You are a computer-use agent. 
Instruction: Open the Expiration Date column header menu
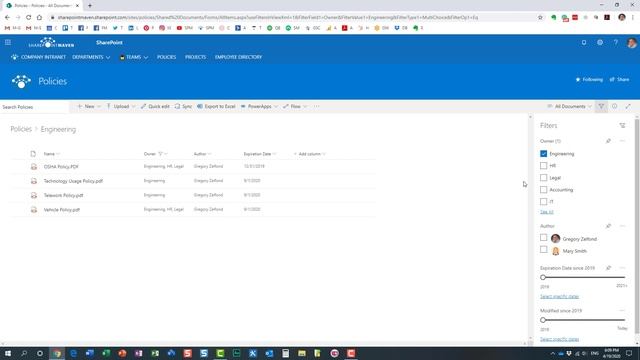260,154
